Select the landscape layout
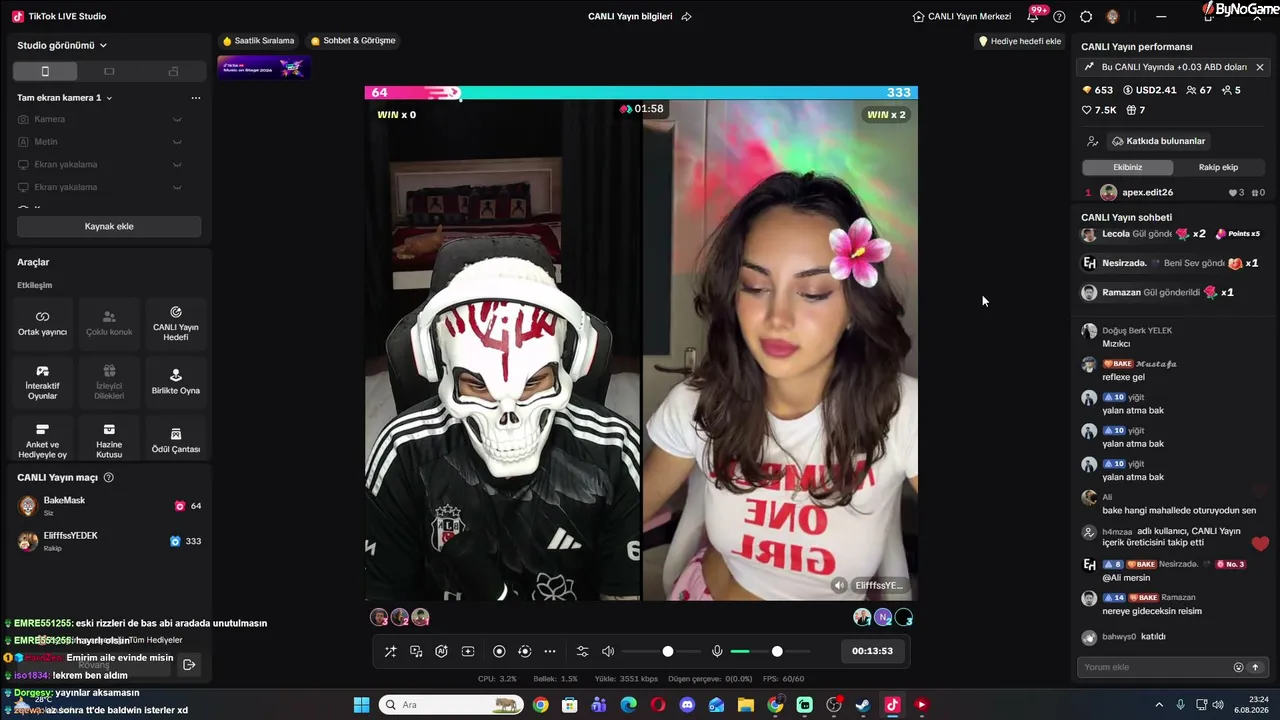The height and width of the screenshot is (720, 1280). 109,71
